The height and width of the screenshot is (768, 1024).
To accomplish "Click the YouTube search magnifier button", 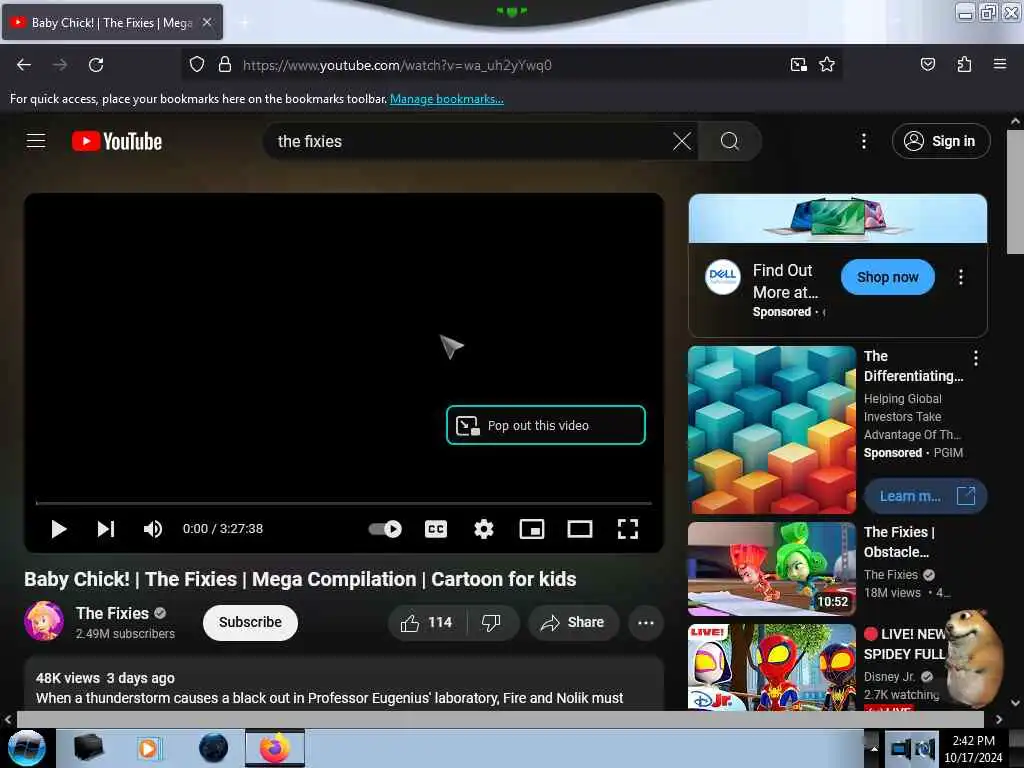I will pyautogui.click(x=729, y=141).
